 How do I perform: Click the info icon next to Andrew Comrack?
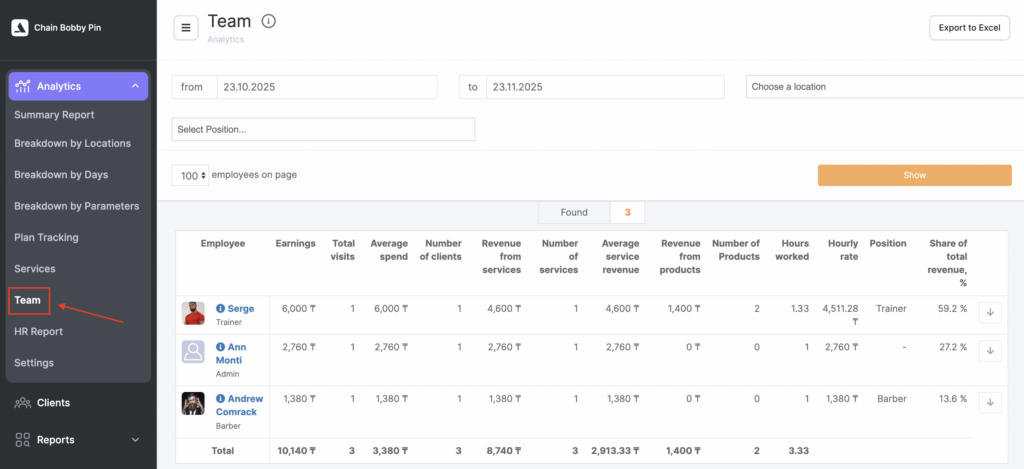[x=221, y=397]
